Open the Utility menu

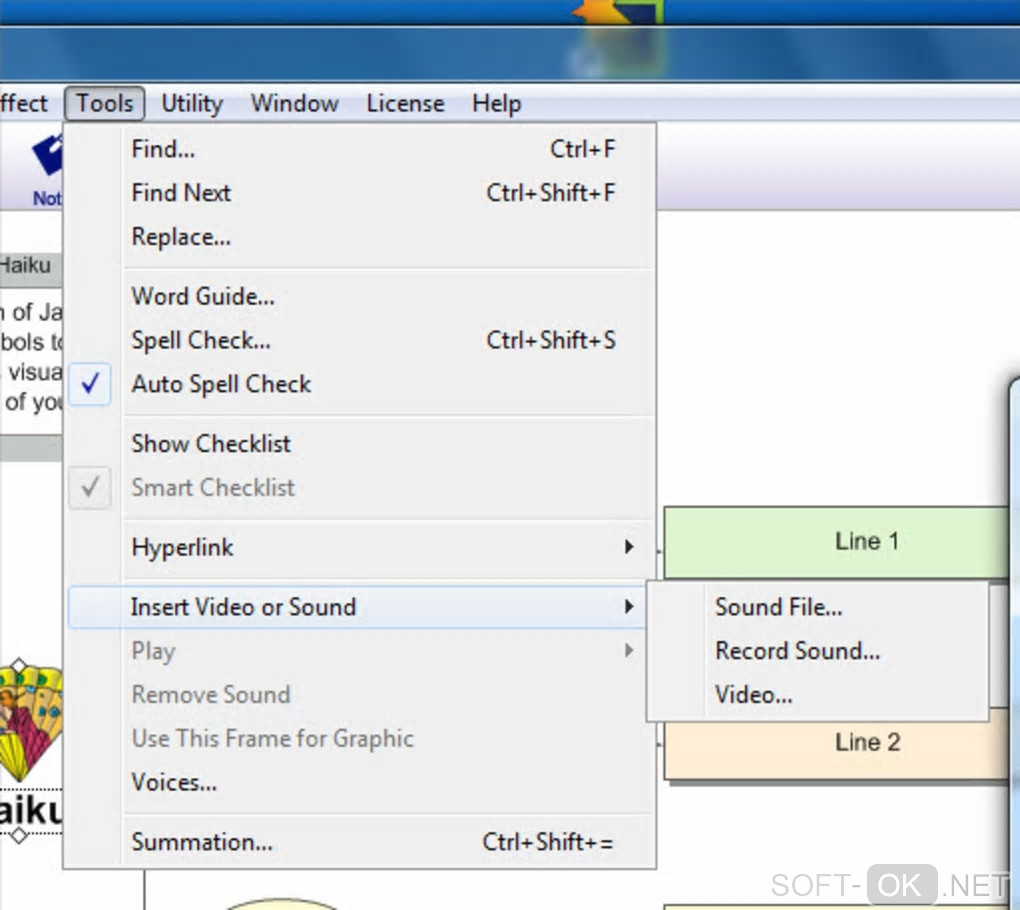coord(191,103)
